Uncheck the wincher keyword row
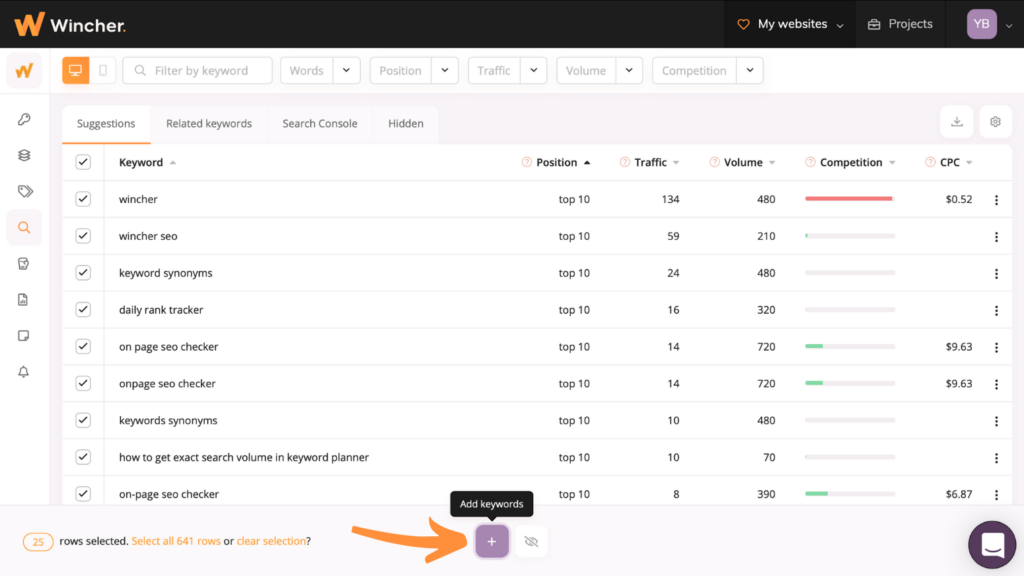The image size is (1024, 576). [83, 199]
